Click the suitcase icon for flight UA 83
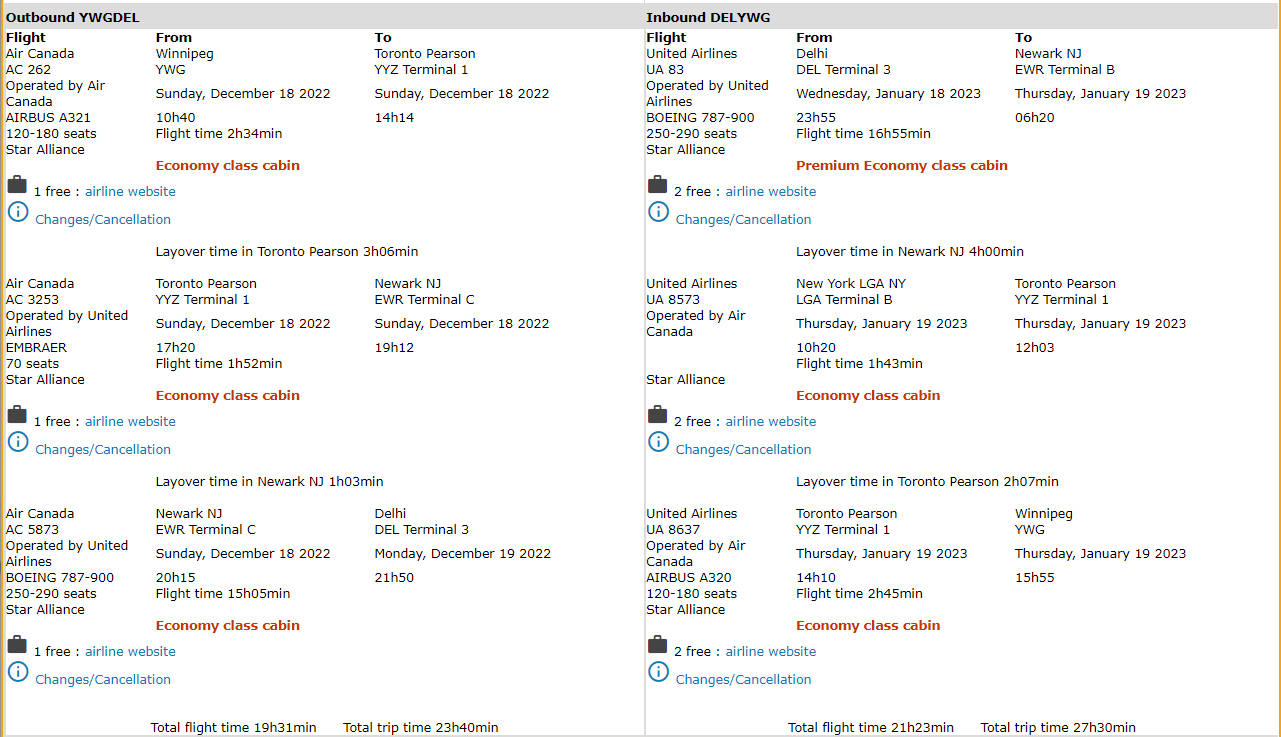Viewport: 1281px width, 737px height. [x=657, y=185]
